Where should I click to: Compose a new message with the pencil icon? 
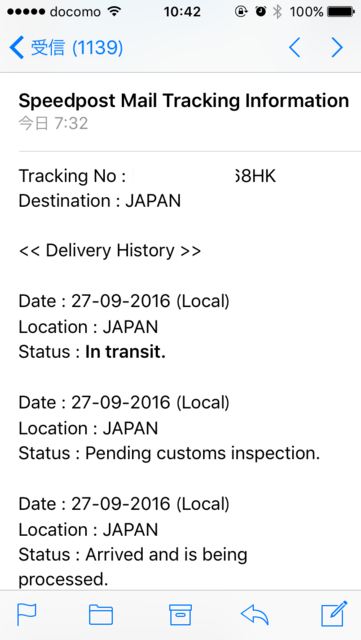(x=334, y=613)
